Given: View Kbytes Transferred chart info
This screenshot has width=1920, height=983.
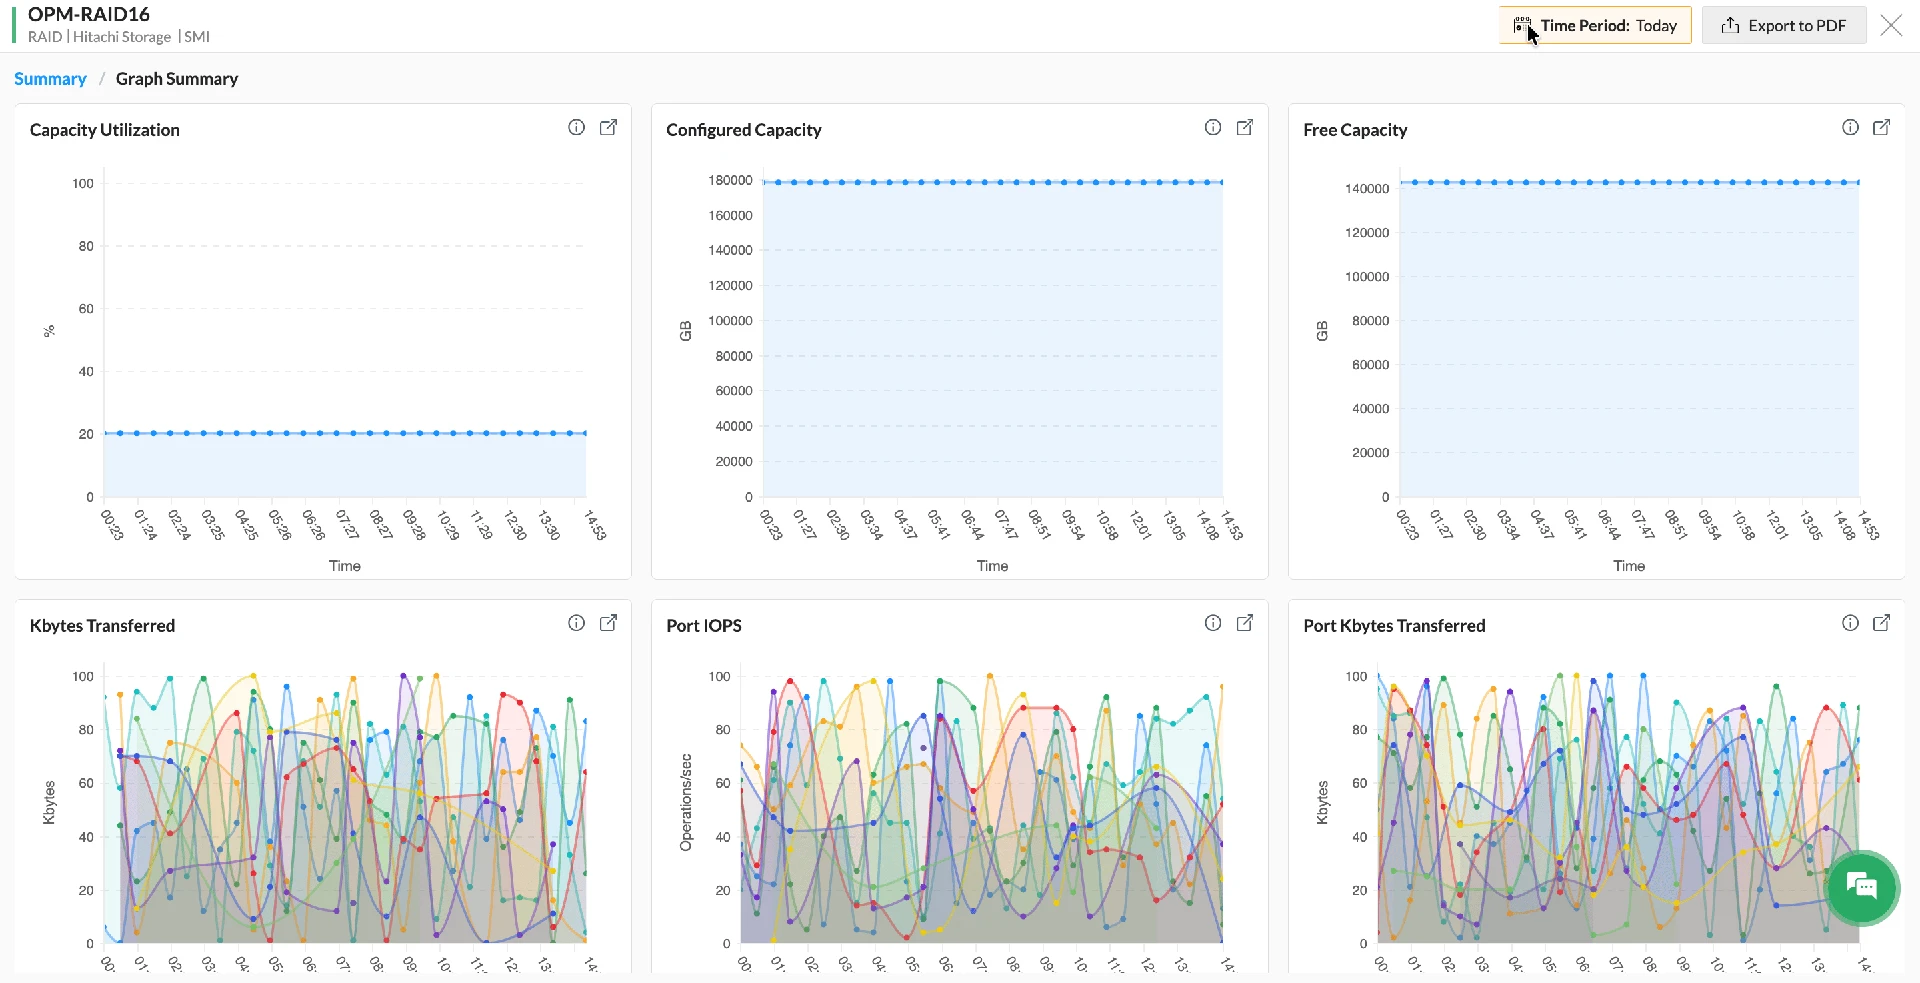Looking at the screenshot, I should [x=576, y=622].
